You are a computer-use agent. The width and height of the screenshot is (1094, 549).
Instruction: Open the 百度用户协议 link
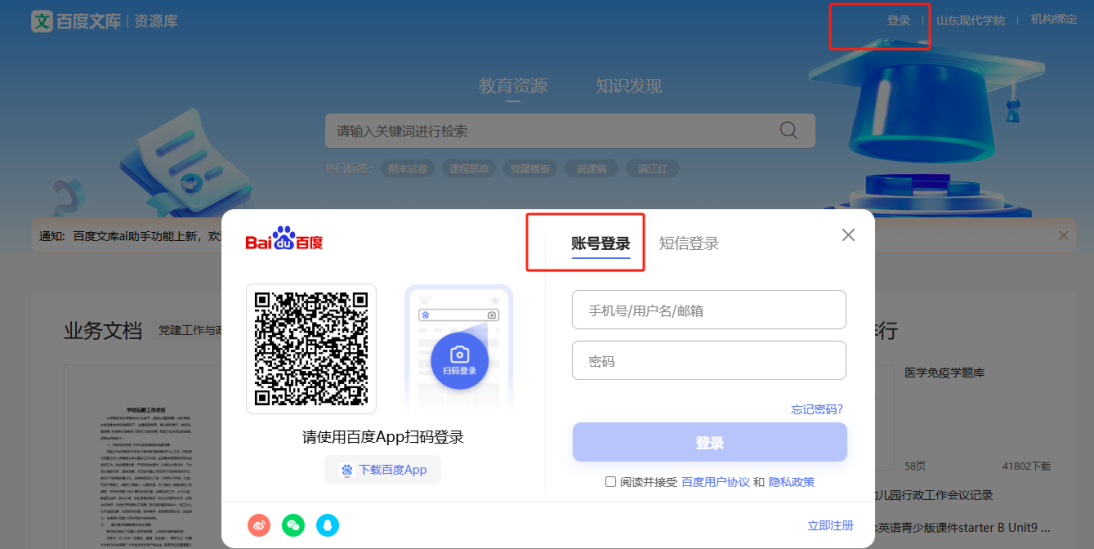point(715,482)
